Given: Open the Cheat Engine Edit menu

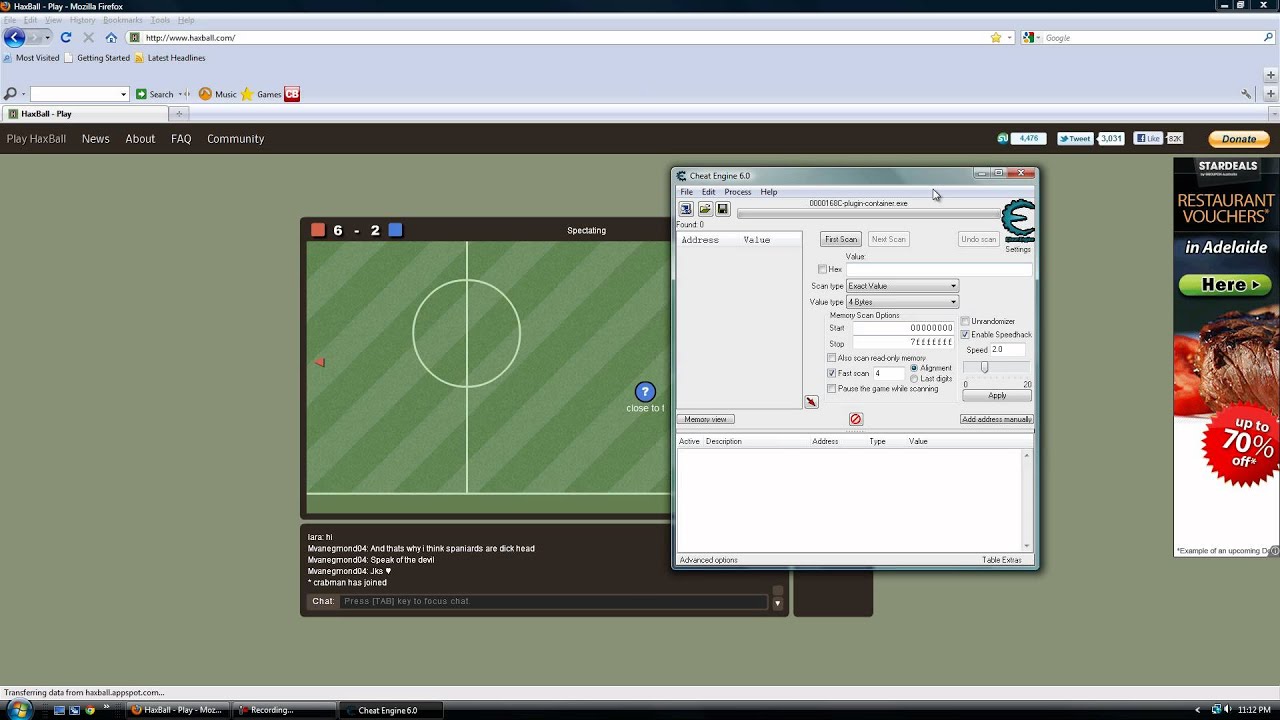Looking at the screenshot, I should point(708,192).
